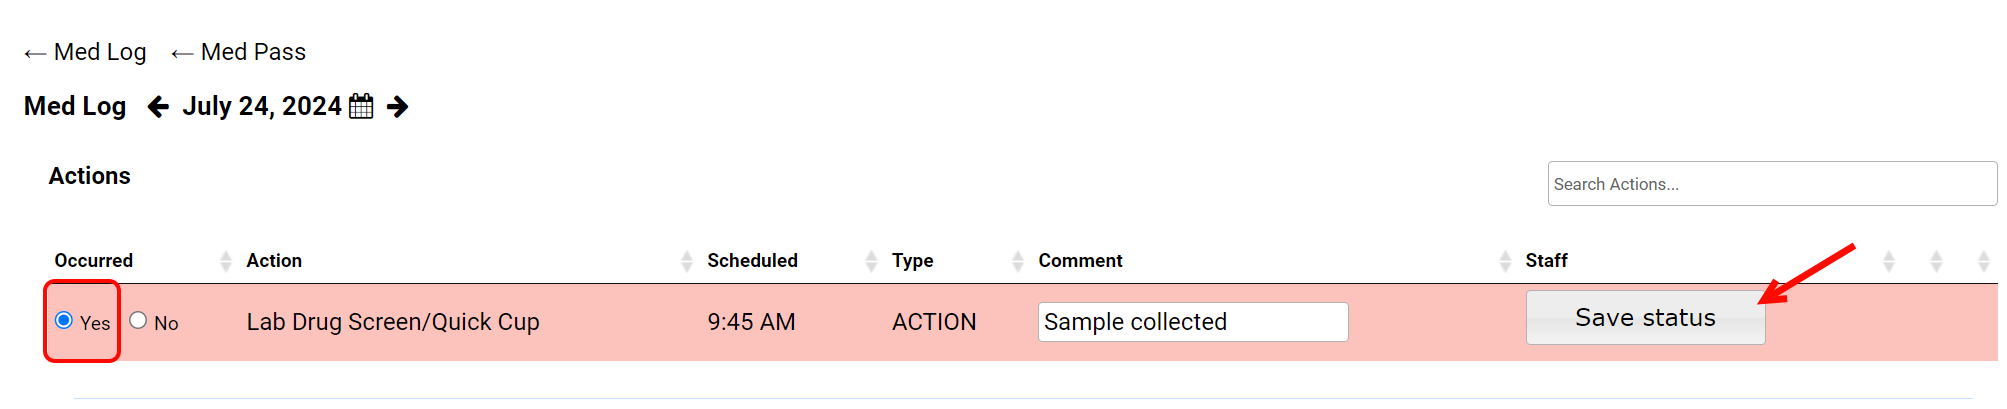Go to previous day with left arrow
Image resolution: width=2007 pixels, height=409 pixels.
[158, 106]
